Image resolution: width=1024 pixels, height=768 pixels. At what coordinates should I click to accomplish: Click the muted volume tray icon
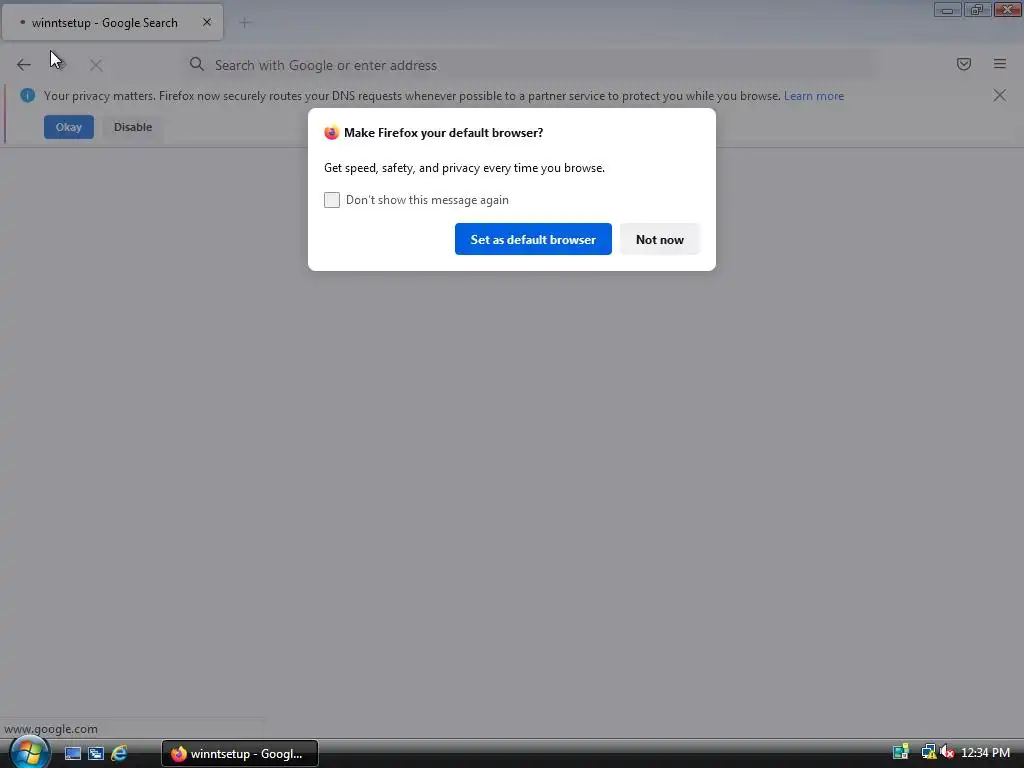[946, 753]
